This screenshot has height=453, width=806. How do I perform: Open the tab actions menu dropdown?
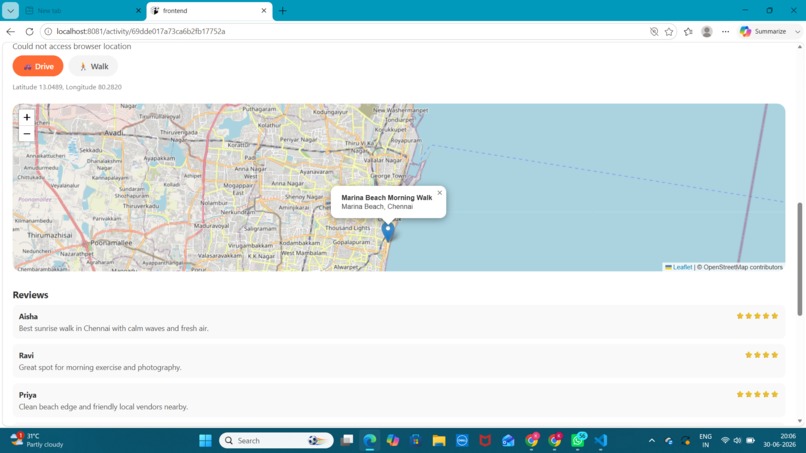click(10, 10)
